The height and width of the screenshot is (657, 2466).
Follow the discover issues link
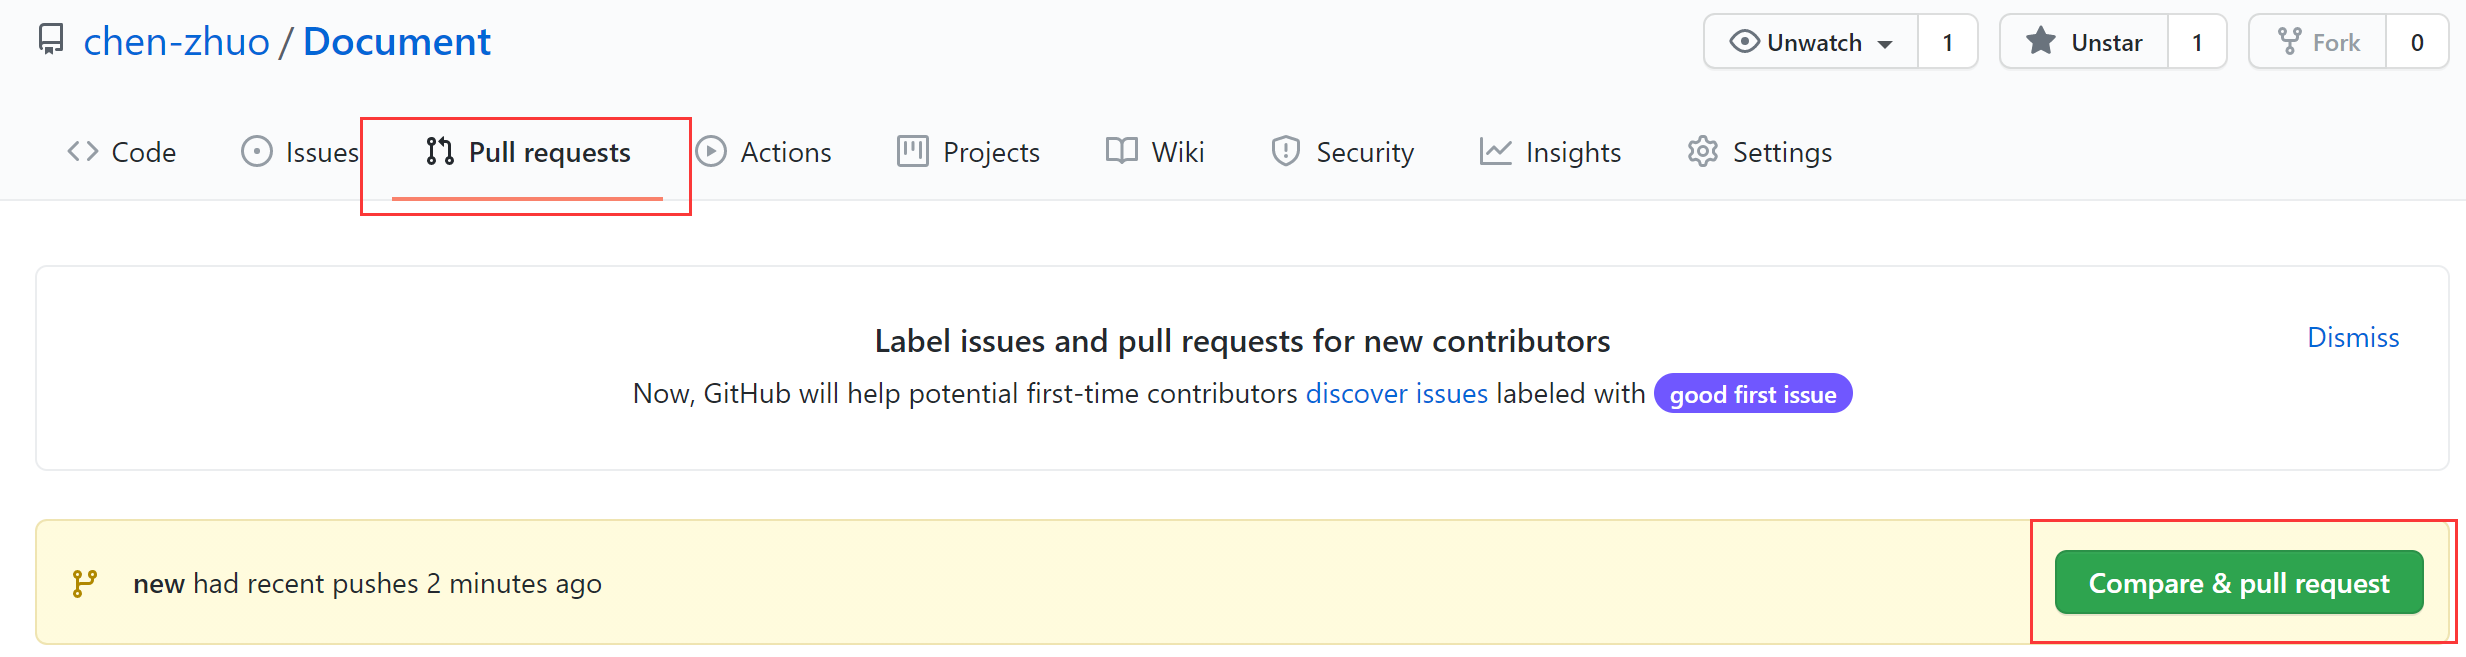1396,394
